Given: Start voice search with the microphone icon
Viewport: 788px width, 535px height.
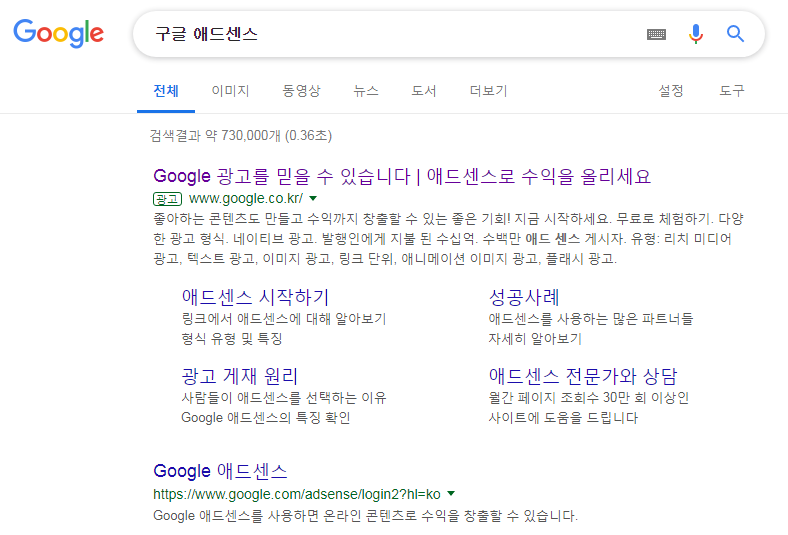Looking at the screenshot, I should coord(696,34).
